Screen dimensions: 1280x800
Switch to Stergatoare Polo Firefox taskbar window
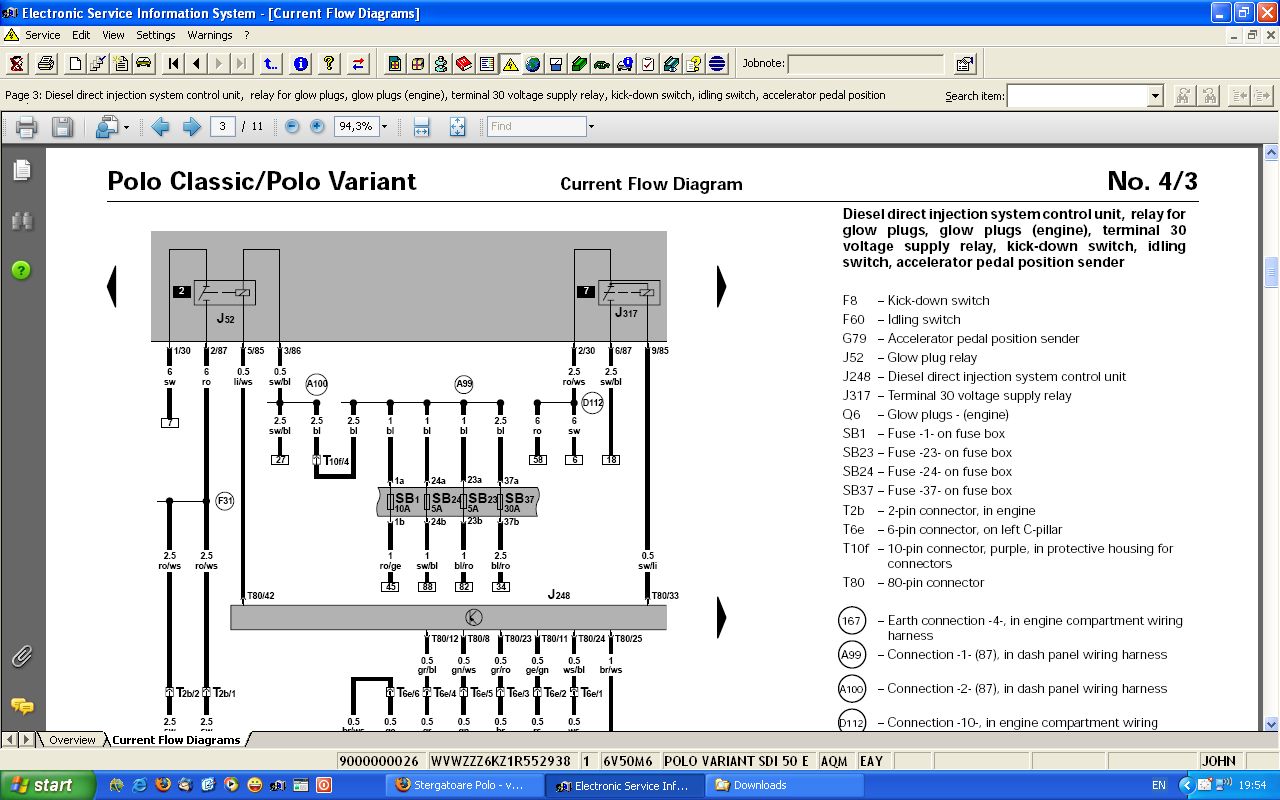(x=464, y=785)
